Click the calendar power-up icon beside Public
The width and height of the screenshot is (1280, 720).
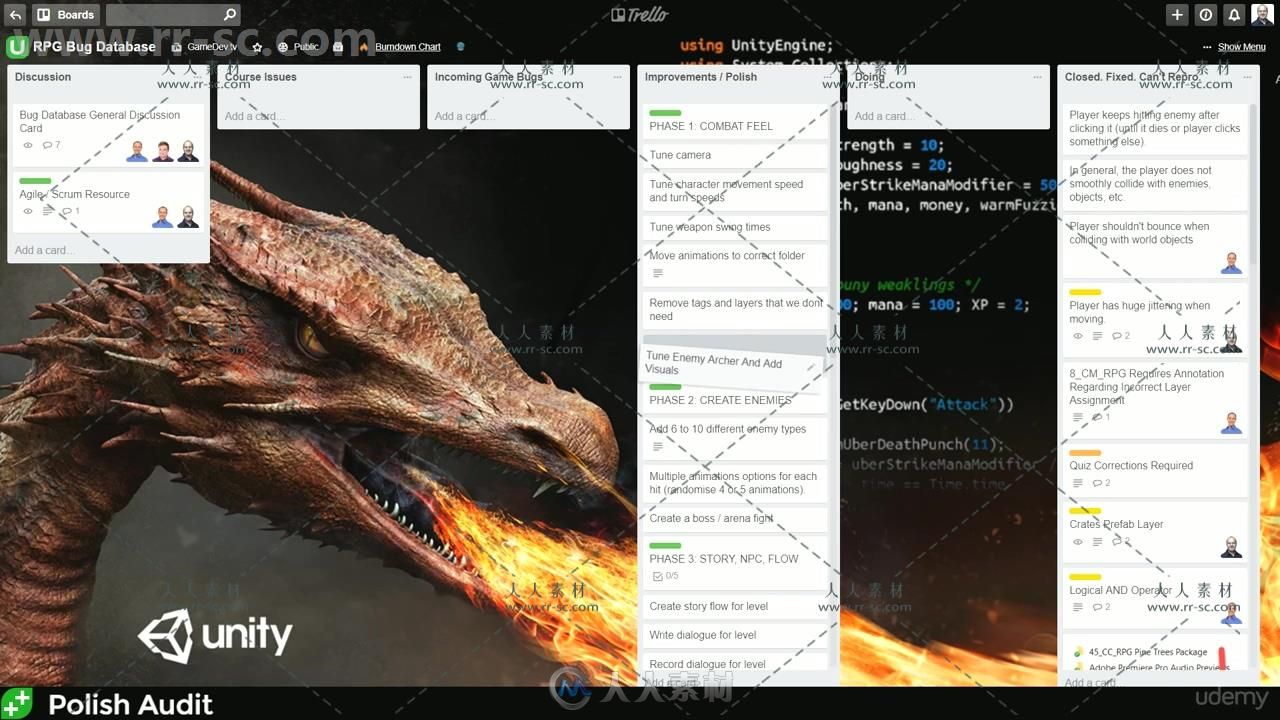click(x=339, y=47)
